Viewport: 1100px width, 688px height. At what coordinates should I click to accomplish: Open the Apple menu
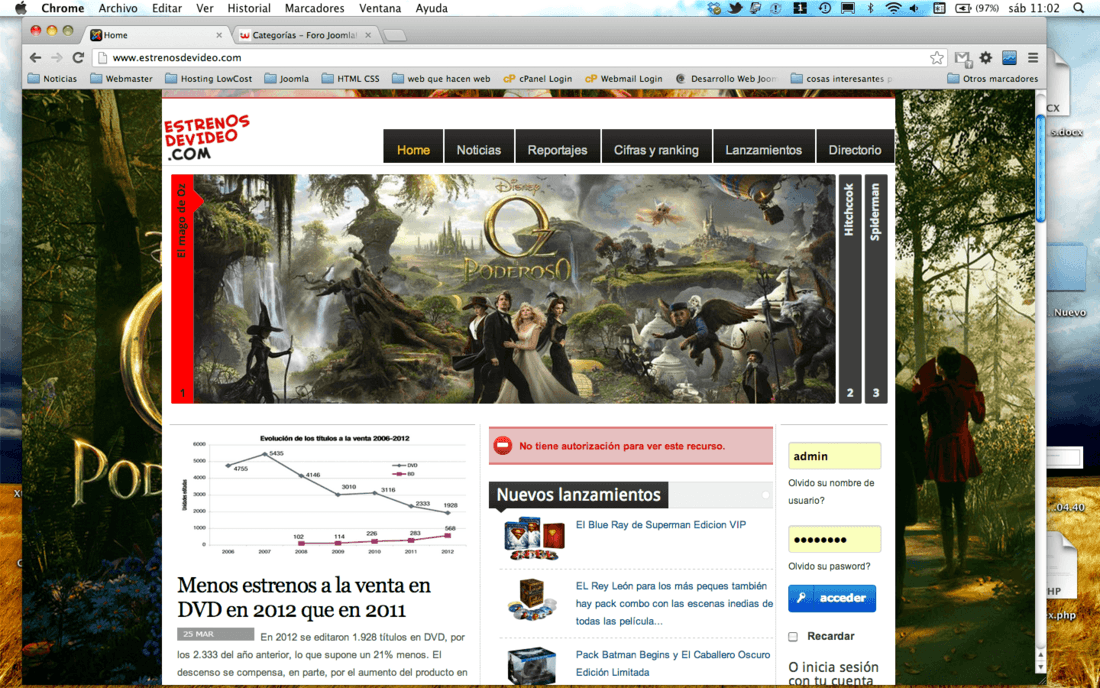pos(20,8)
